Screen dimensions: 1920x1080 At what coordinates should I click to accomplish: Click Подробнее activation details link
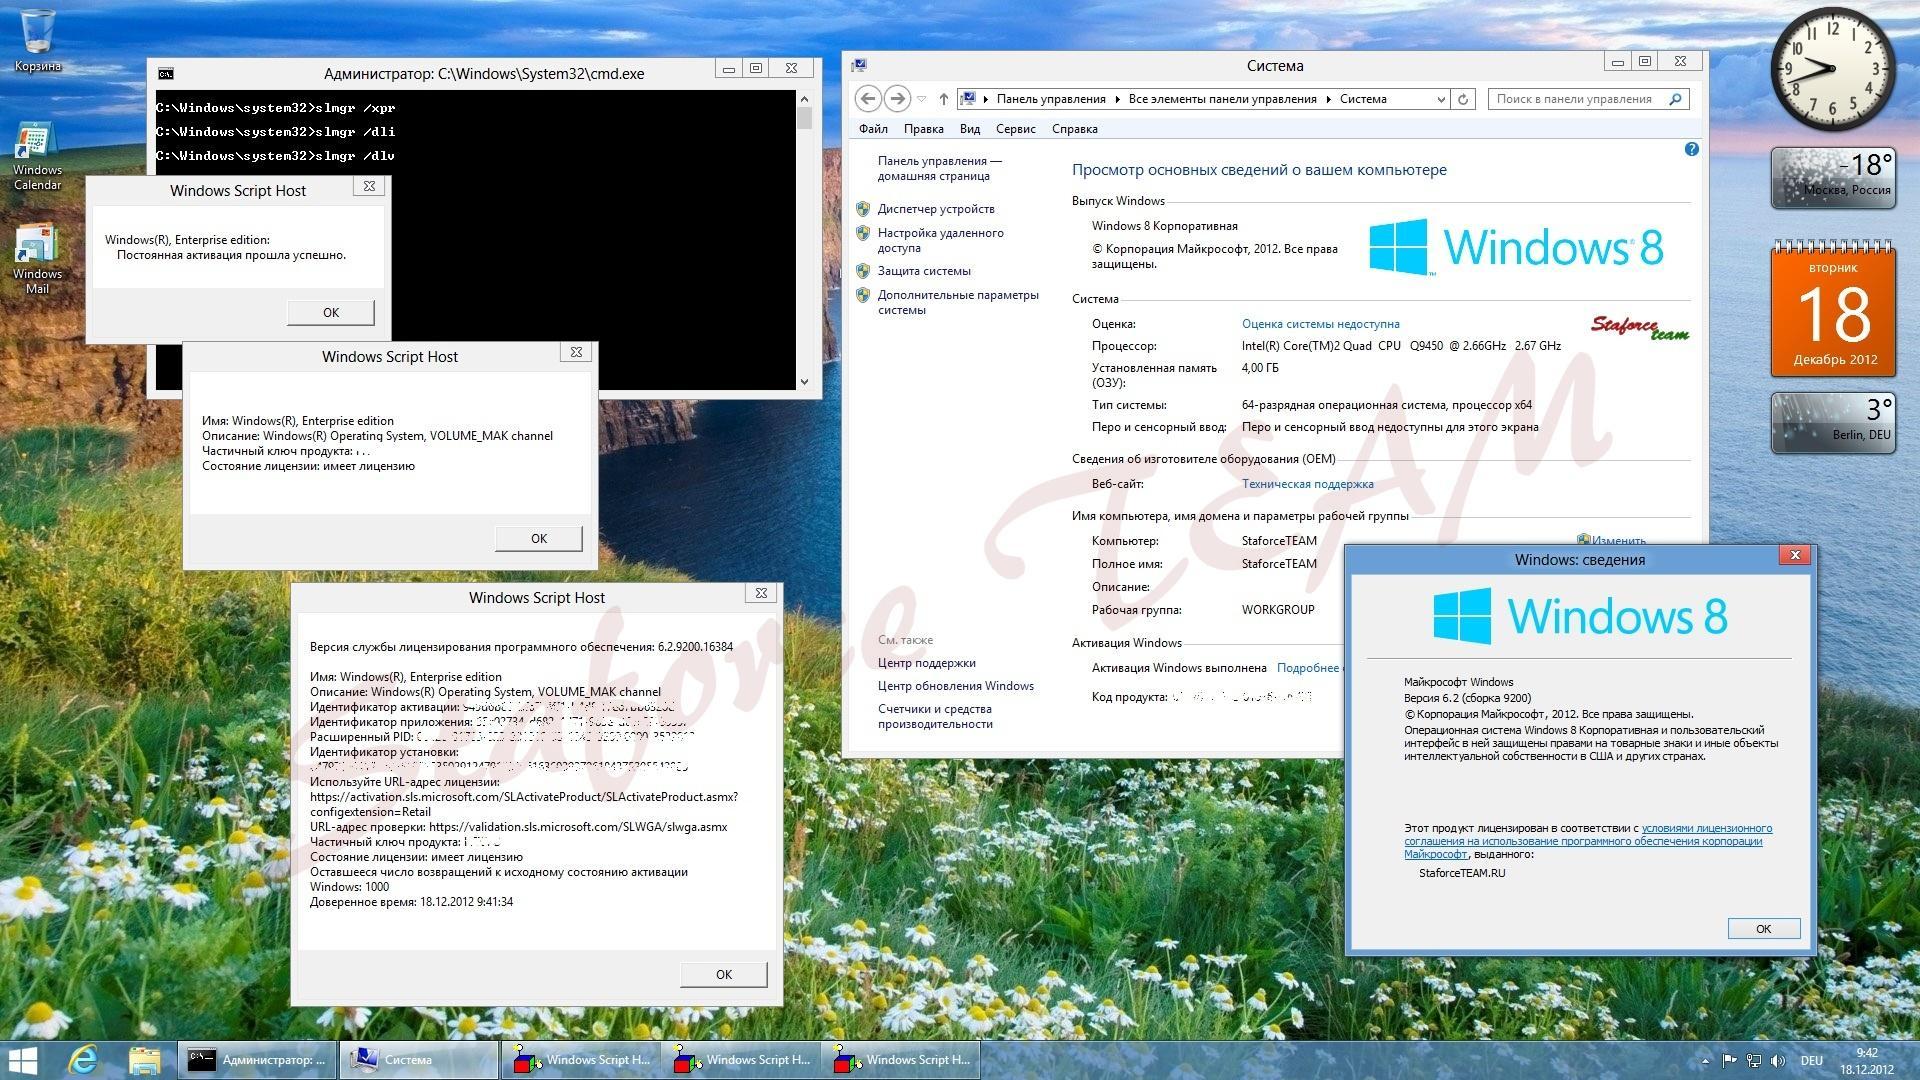pos(1308,668)
